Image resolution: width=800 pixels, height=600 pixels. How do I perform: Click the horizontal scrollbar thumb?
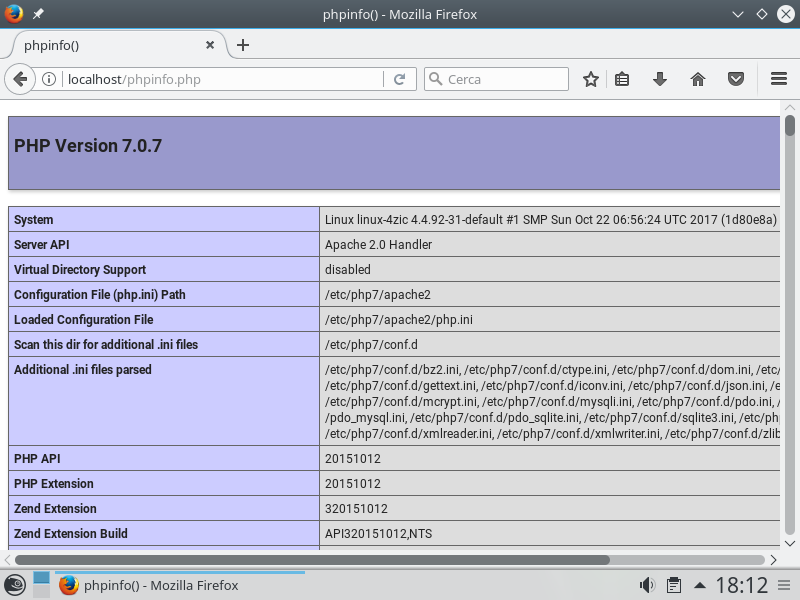point(312,560)
